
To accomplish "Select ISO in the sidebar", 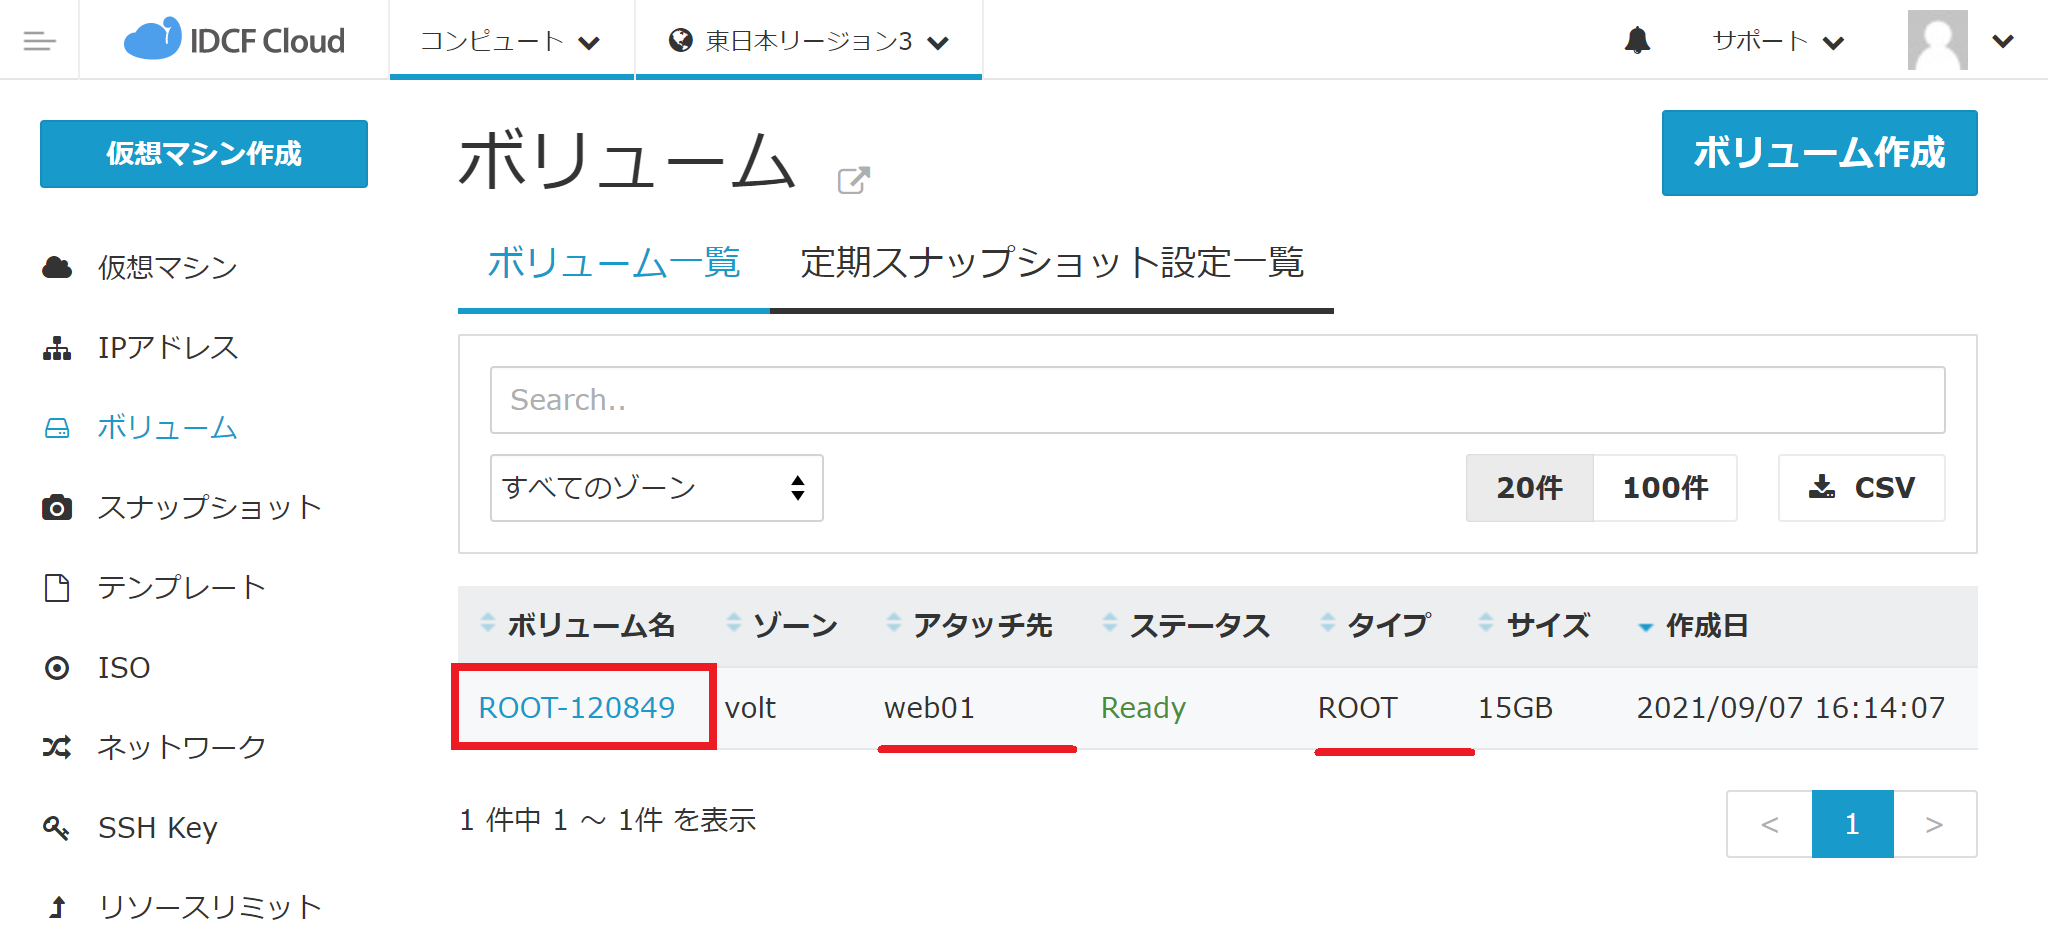I will 123,668.
